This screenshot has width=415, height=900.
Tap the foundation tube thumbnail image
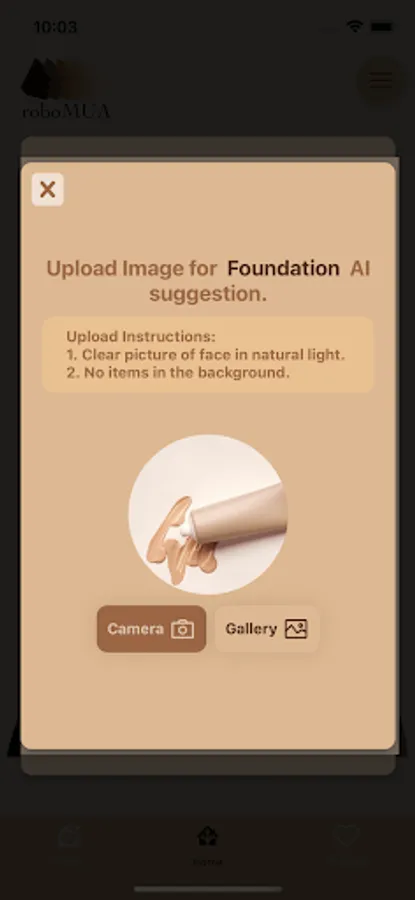pyautogui.click(x=207, y=514)
